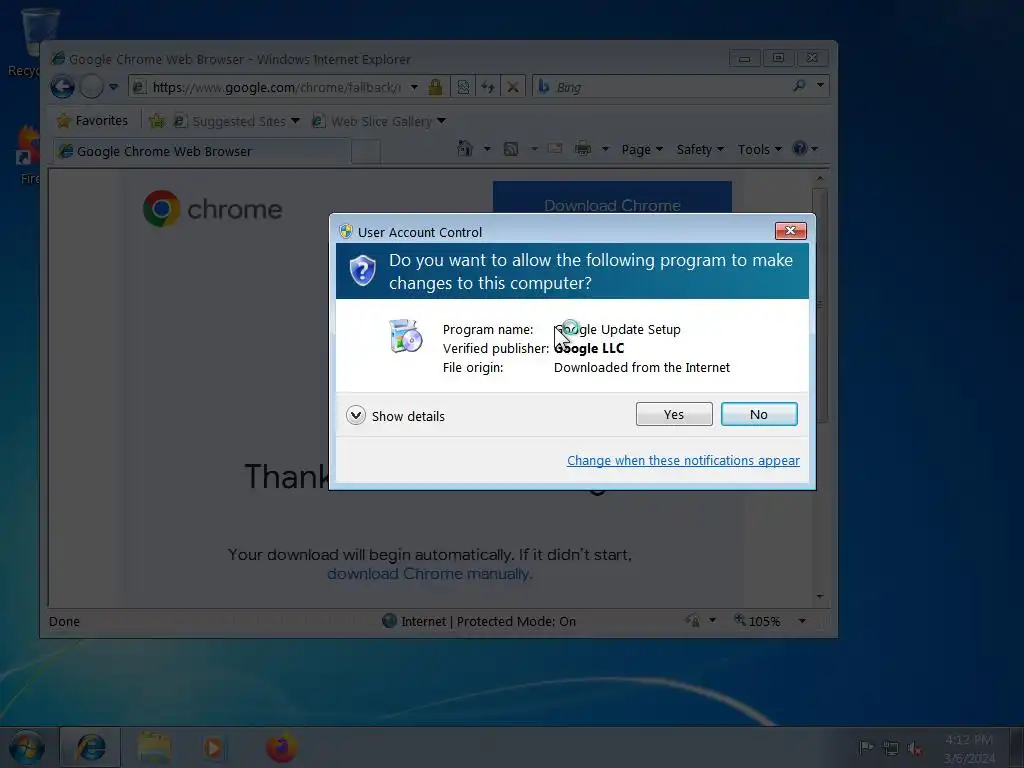Open zoom level 105% dropdown in status bar
1024x768 pixels.
[x=803, y=621]
